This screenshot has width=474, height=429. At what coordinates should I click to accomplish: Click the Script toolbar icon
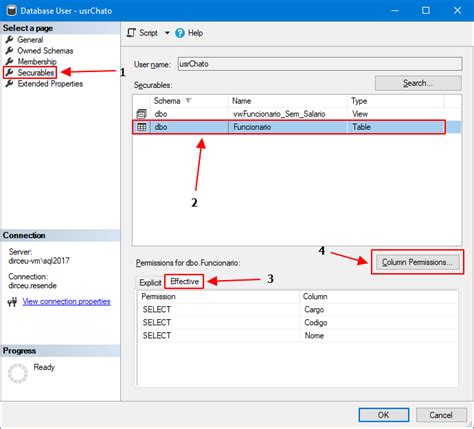131,33
